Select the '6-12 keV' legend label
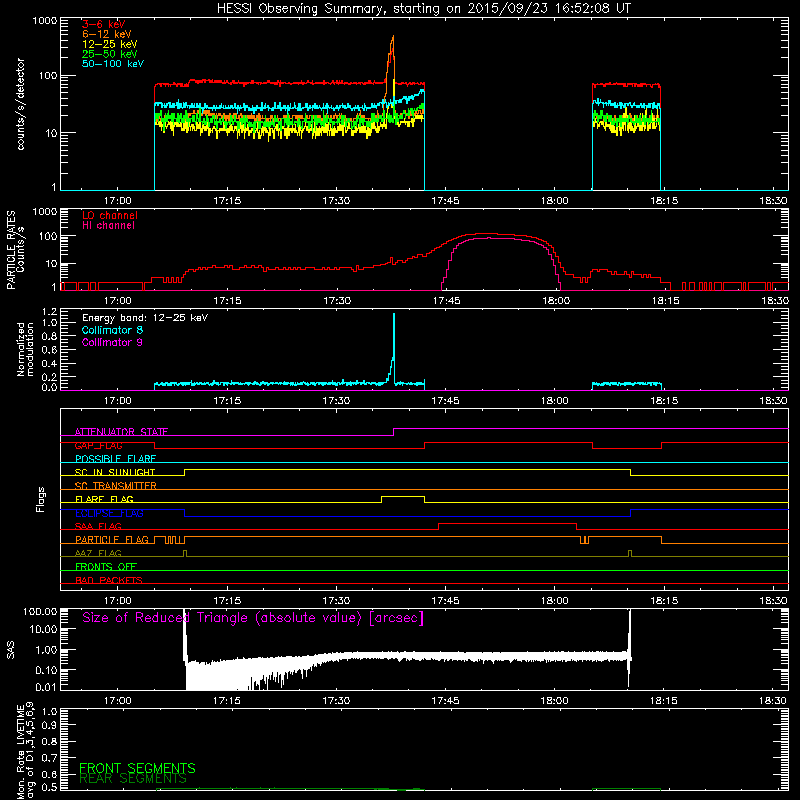The height and width of the screenshot is (800, 800). 107,34
